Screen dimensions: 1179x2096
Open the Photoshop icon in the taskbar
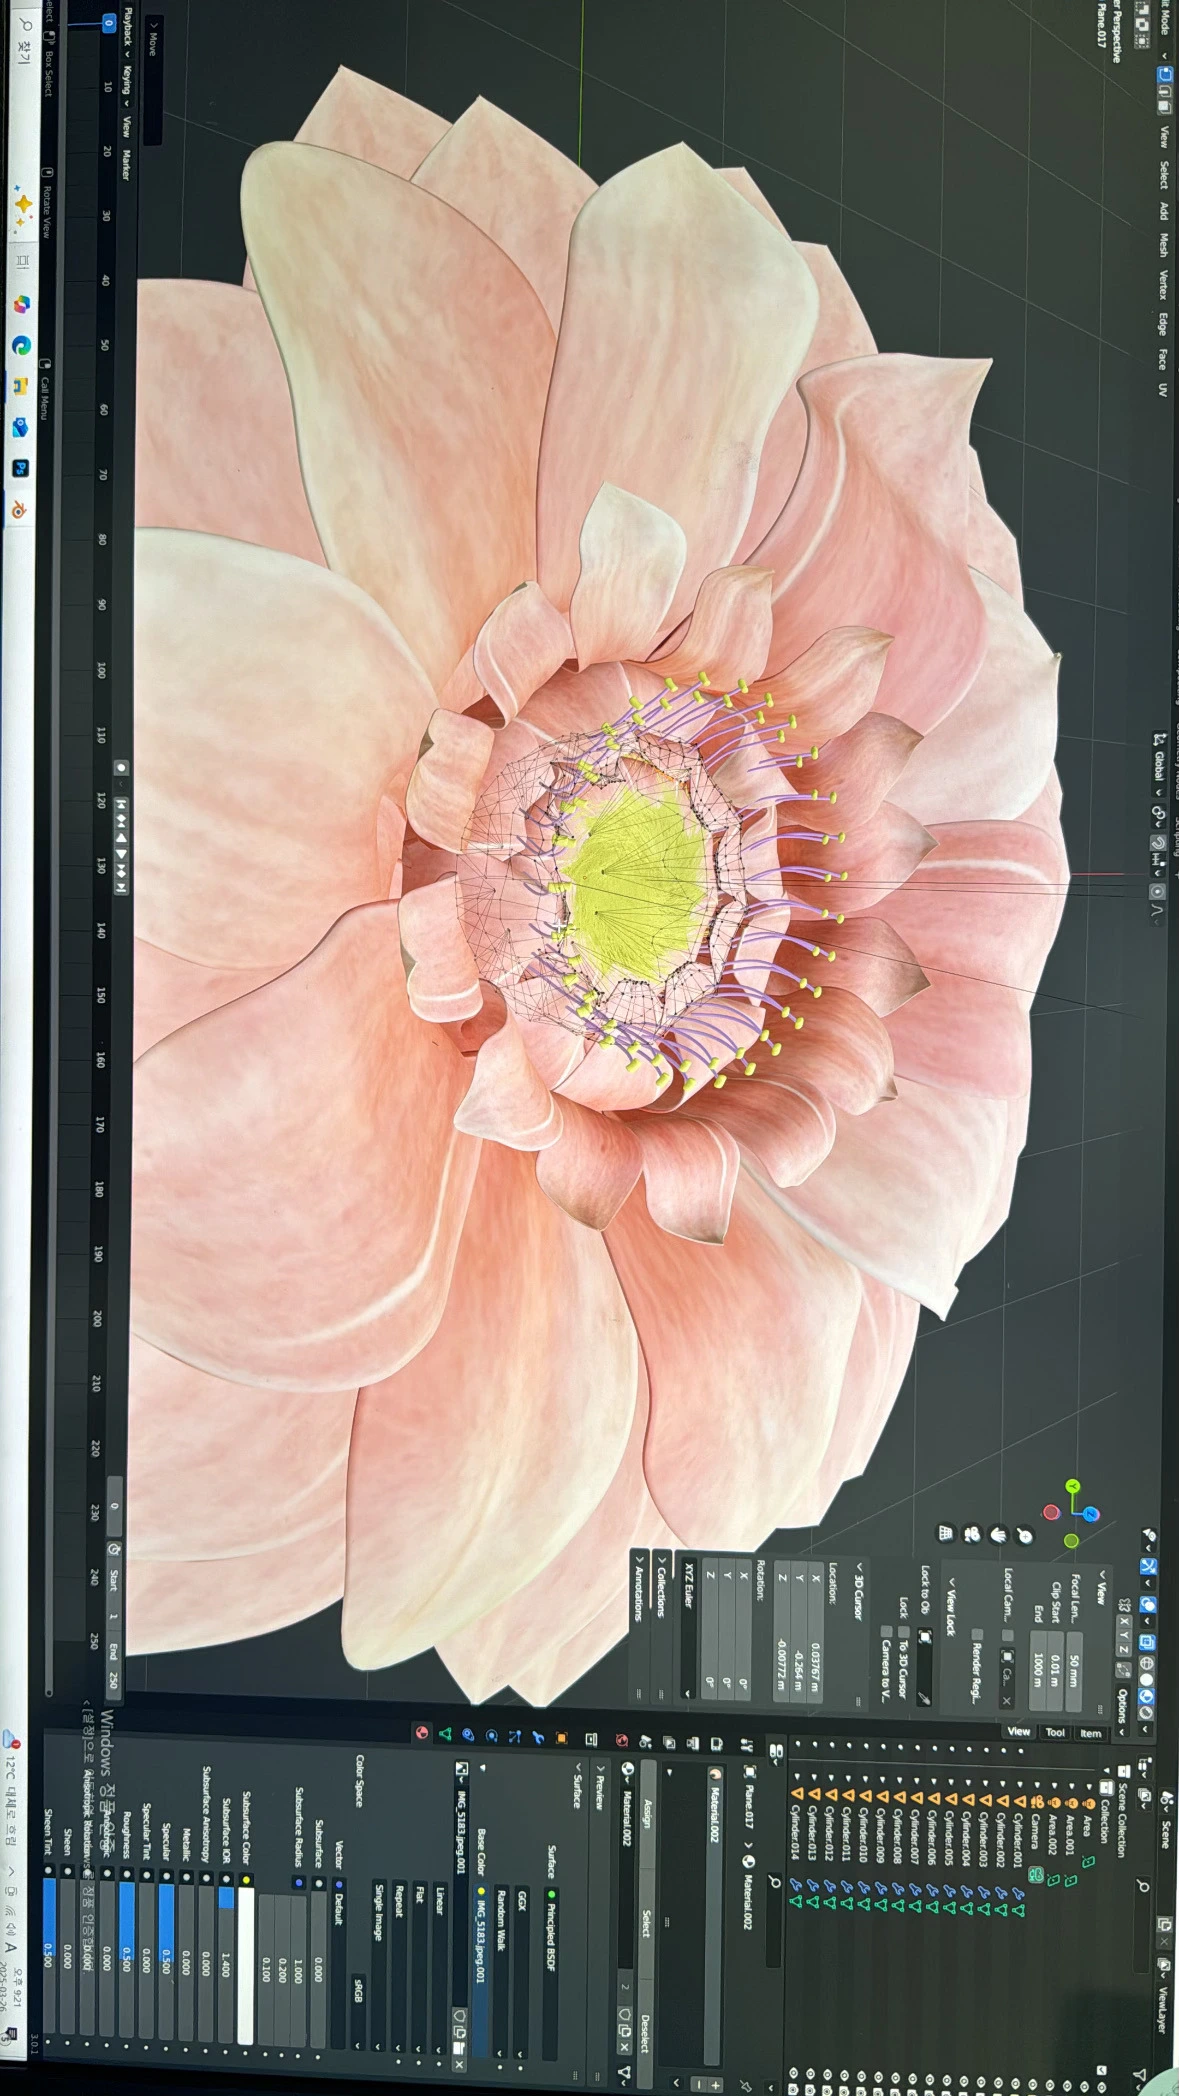point(21,468)
